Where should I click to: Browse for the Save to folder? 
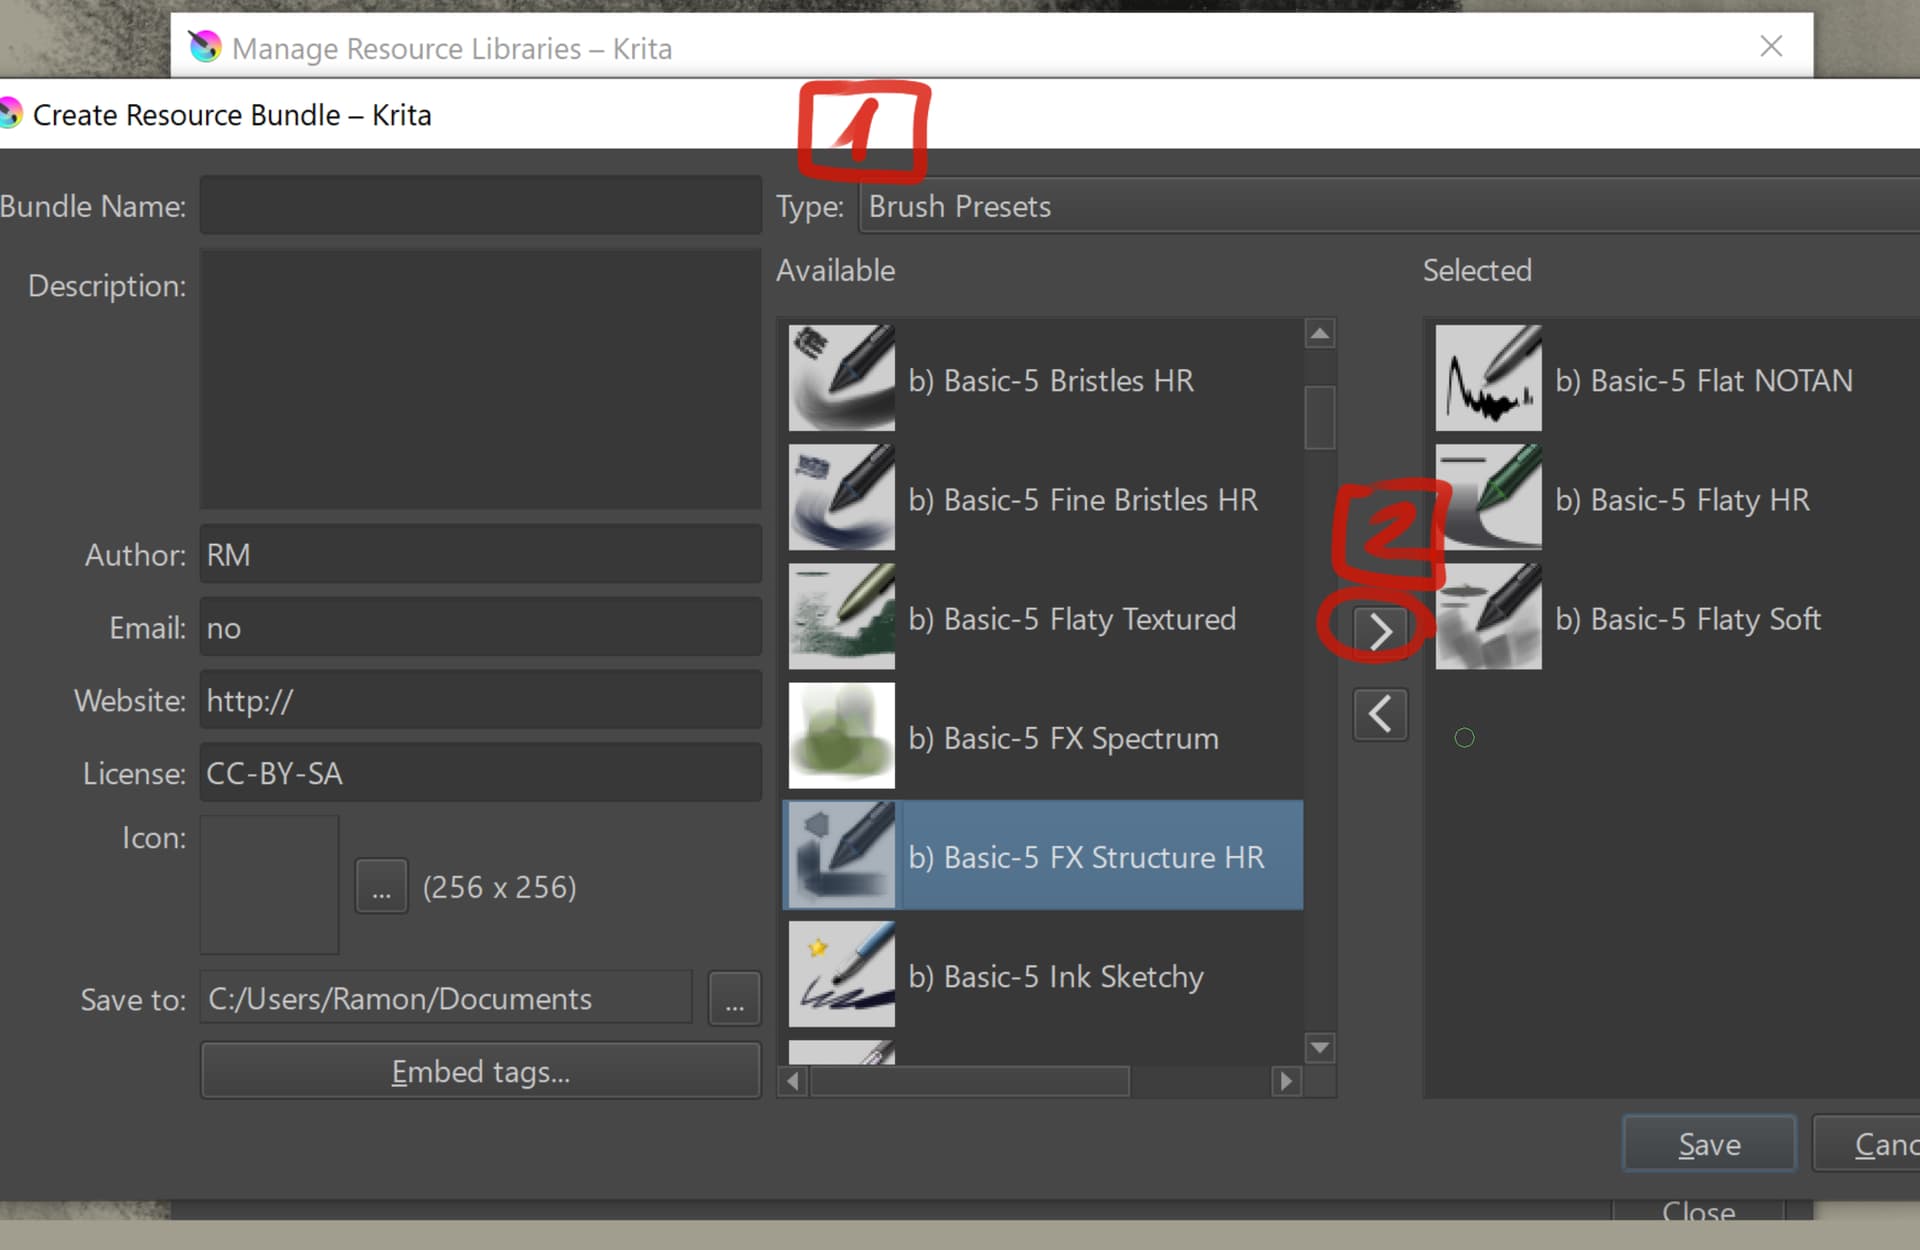pos(734,999)
